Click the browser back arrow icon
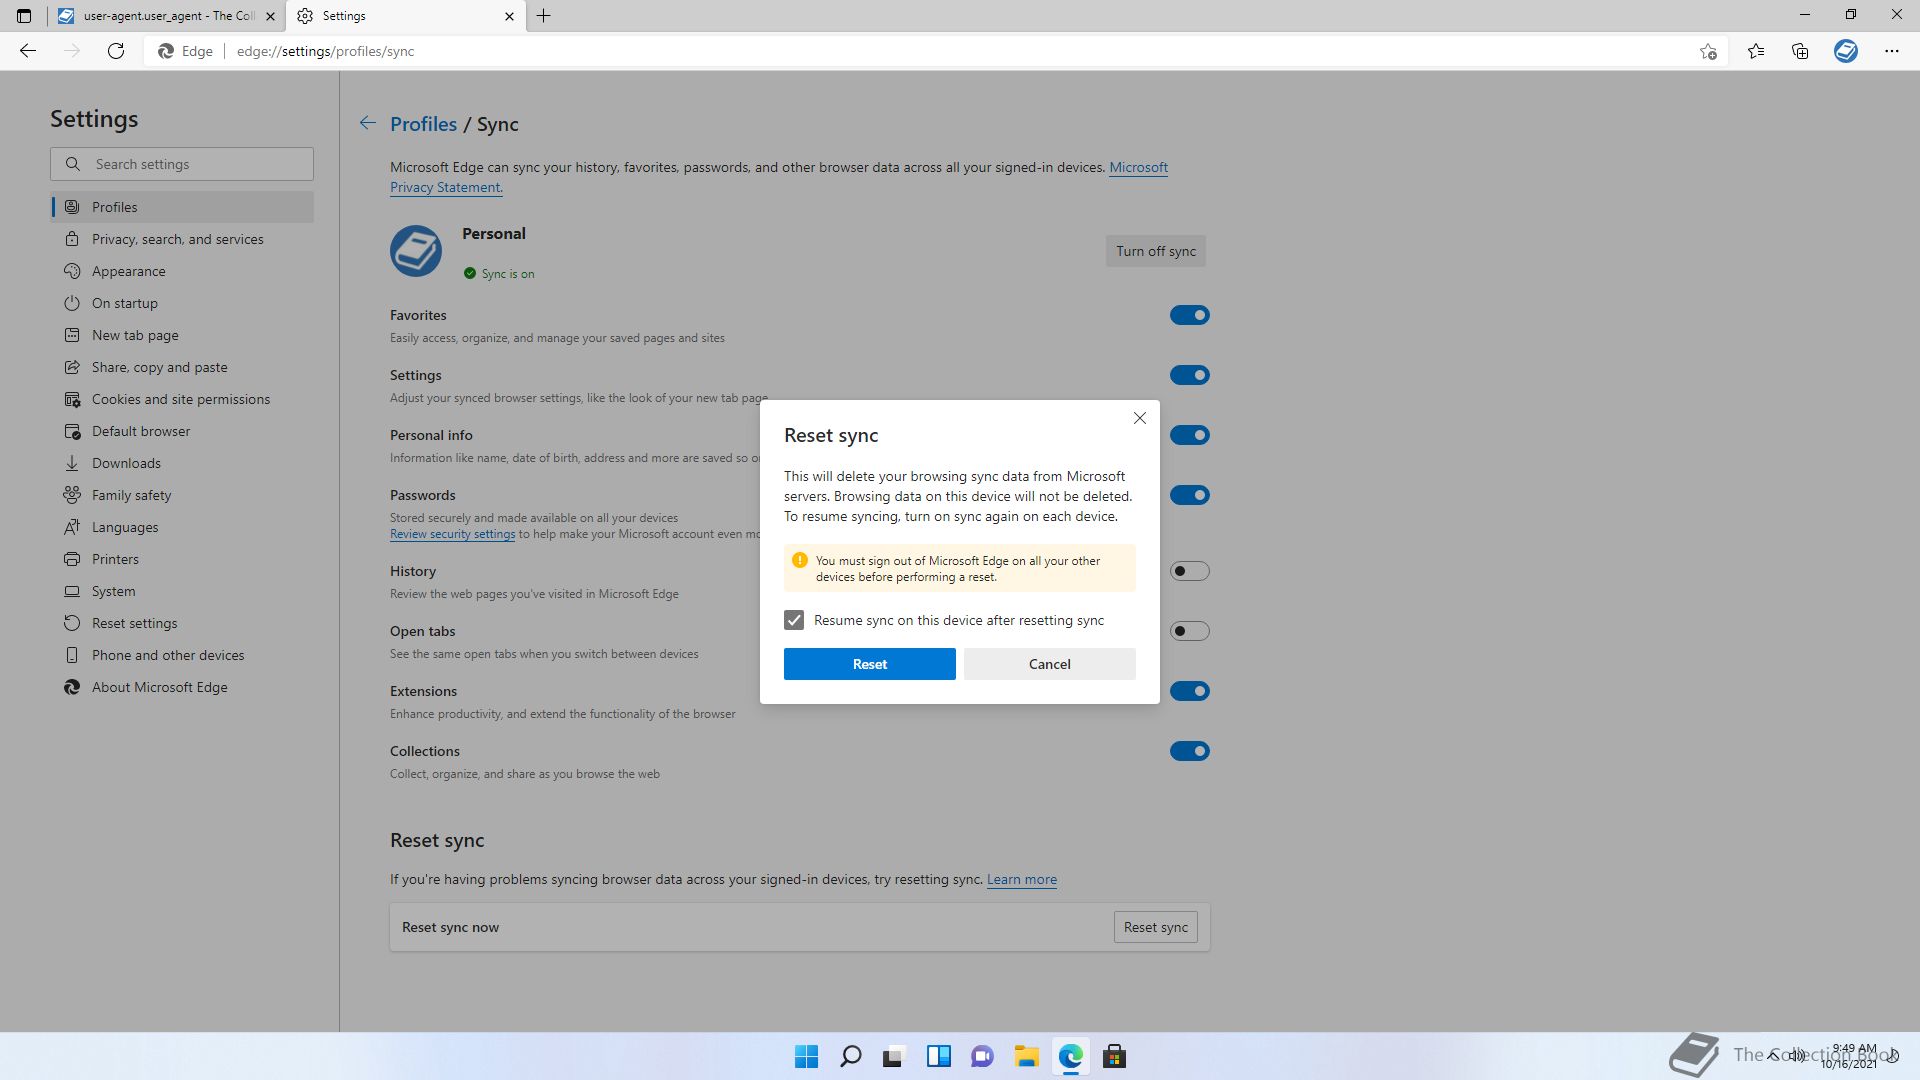 [x=28, y=51]
